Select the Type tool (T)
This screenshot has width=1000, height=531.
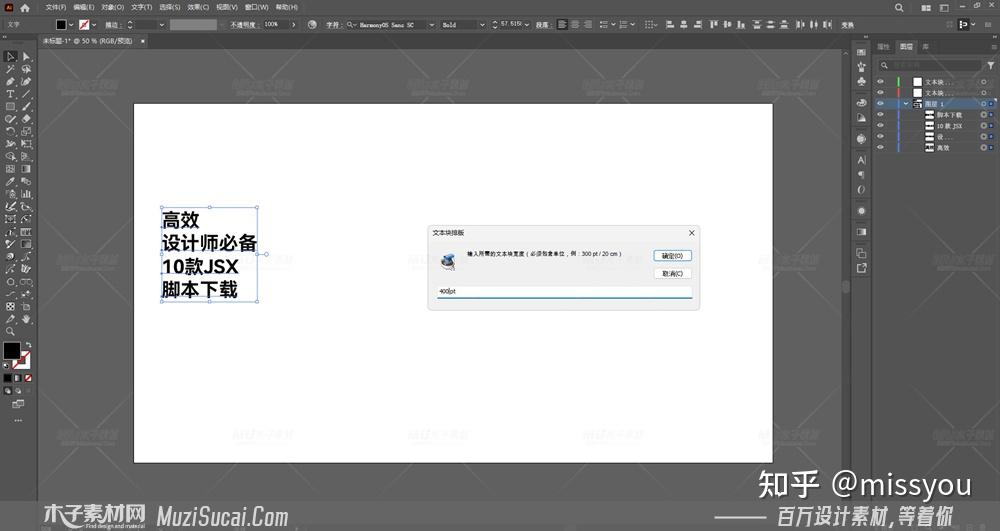point(11,94)
